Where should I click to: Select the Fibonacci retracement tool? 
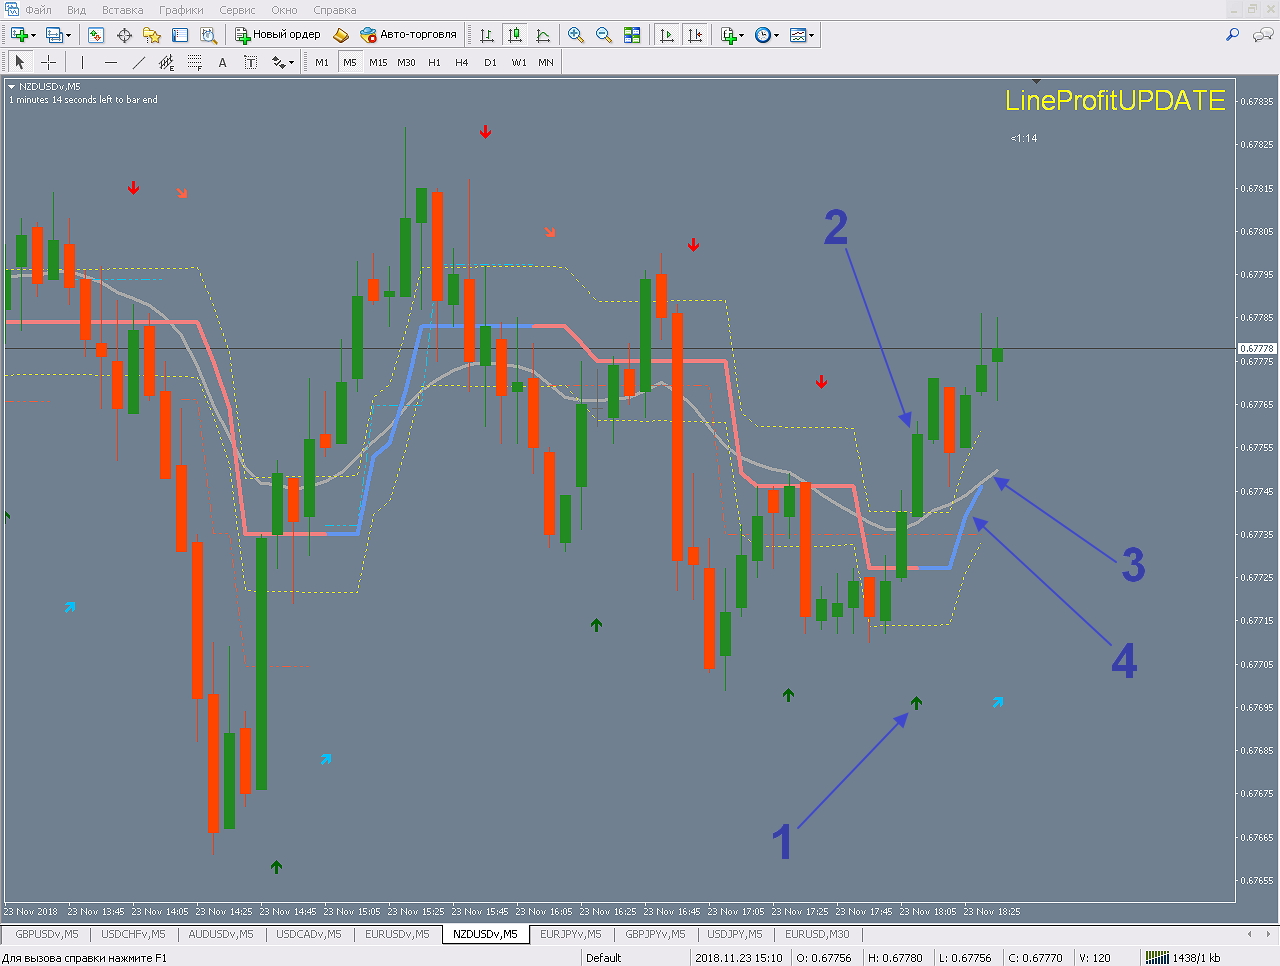click(194, 62)
